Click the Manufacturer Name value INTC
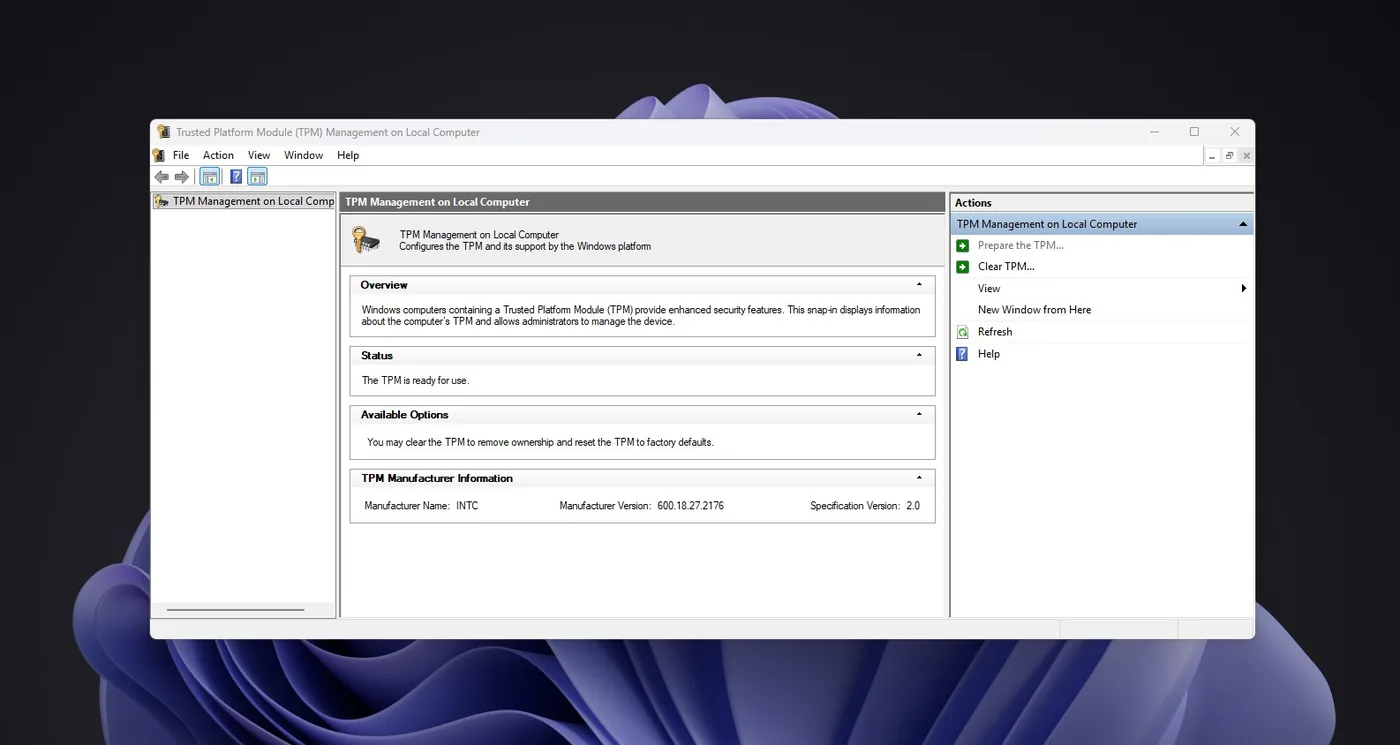 pos(467,506)
